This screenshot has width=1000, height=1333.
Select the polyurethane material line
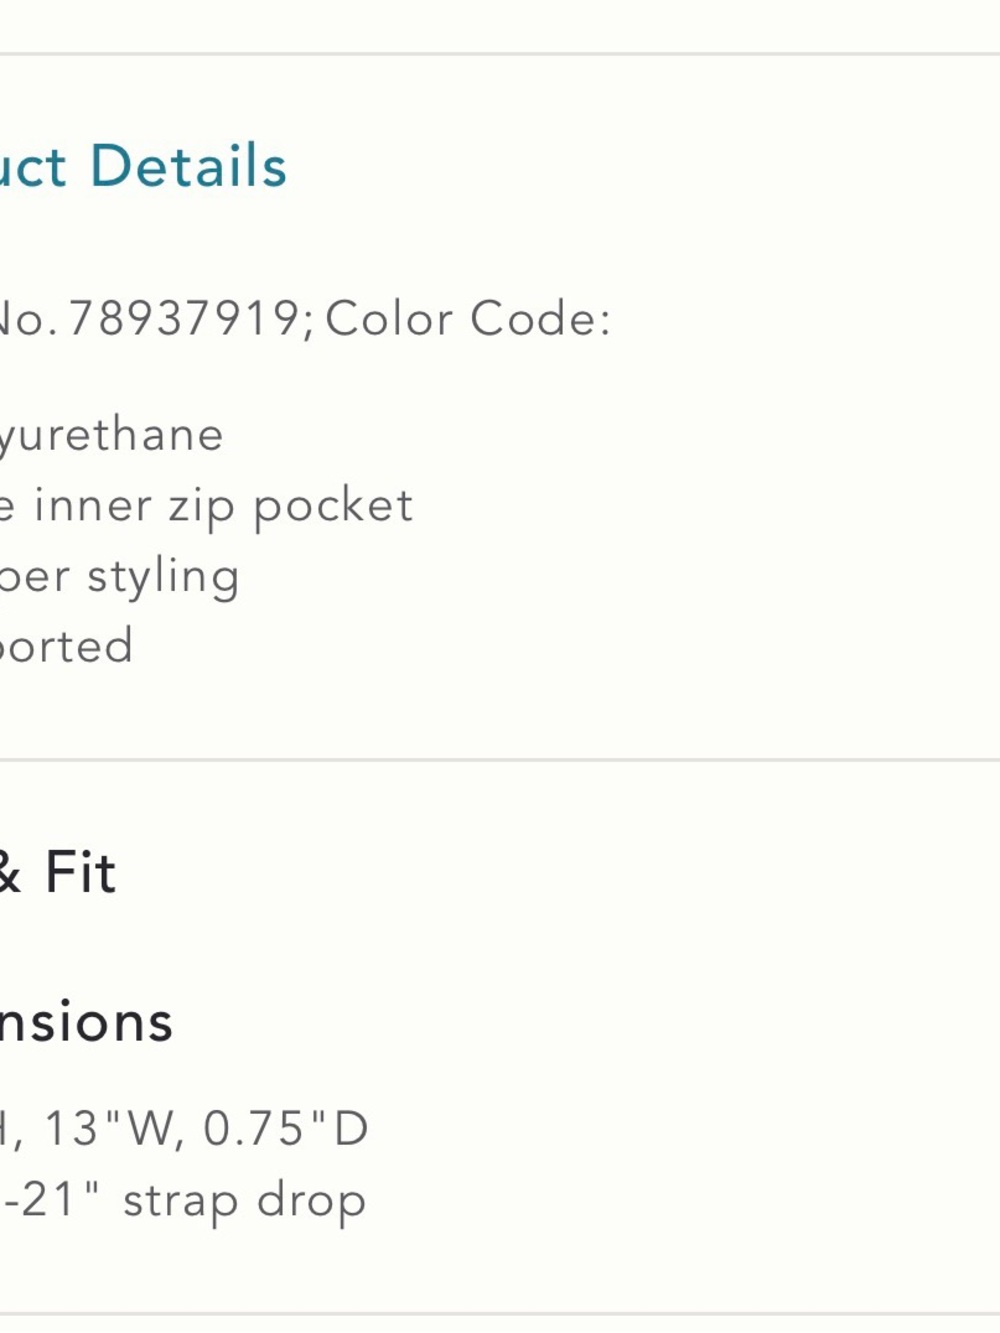point(111,435)
